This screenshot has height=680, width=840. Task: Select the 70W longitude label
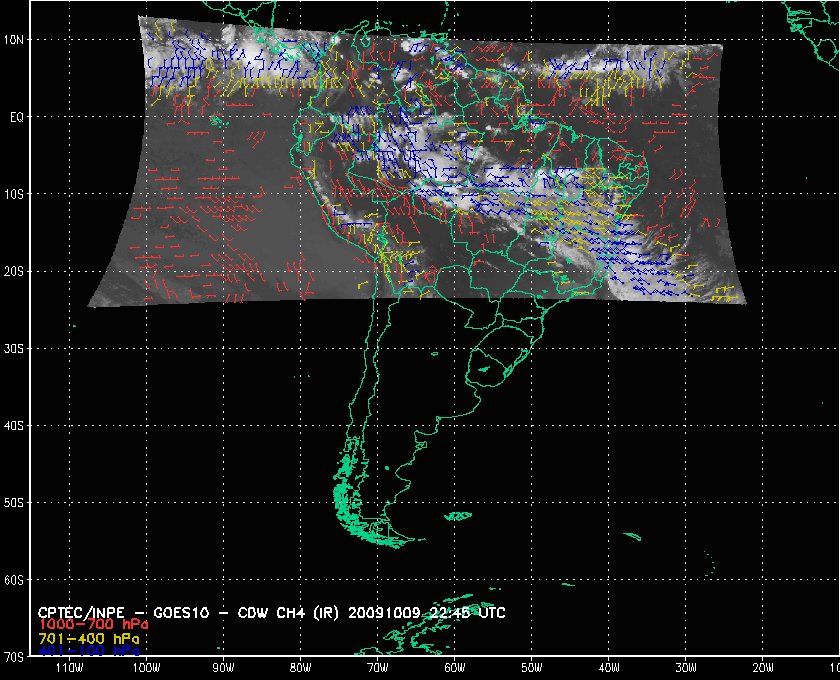[377, 667]
